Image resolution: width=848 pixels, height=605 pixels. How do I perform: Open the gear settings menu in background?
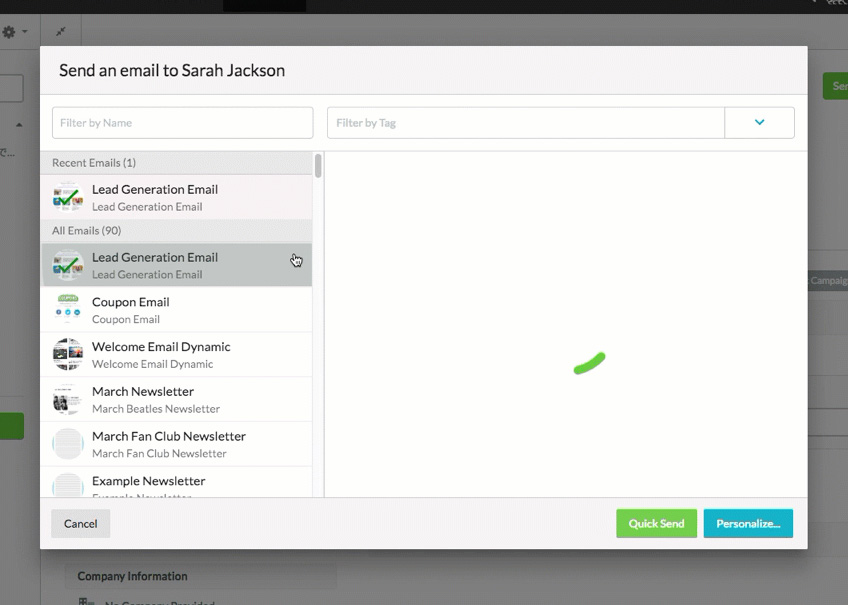pyautogui.click(x=15, y=32)
